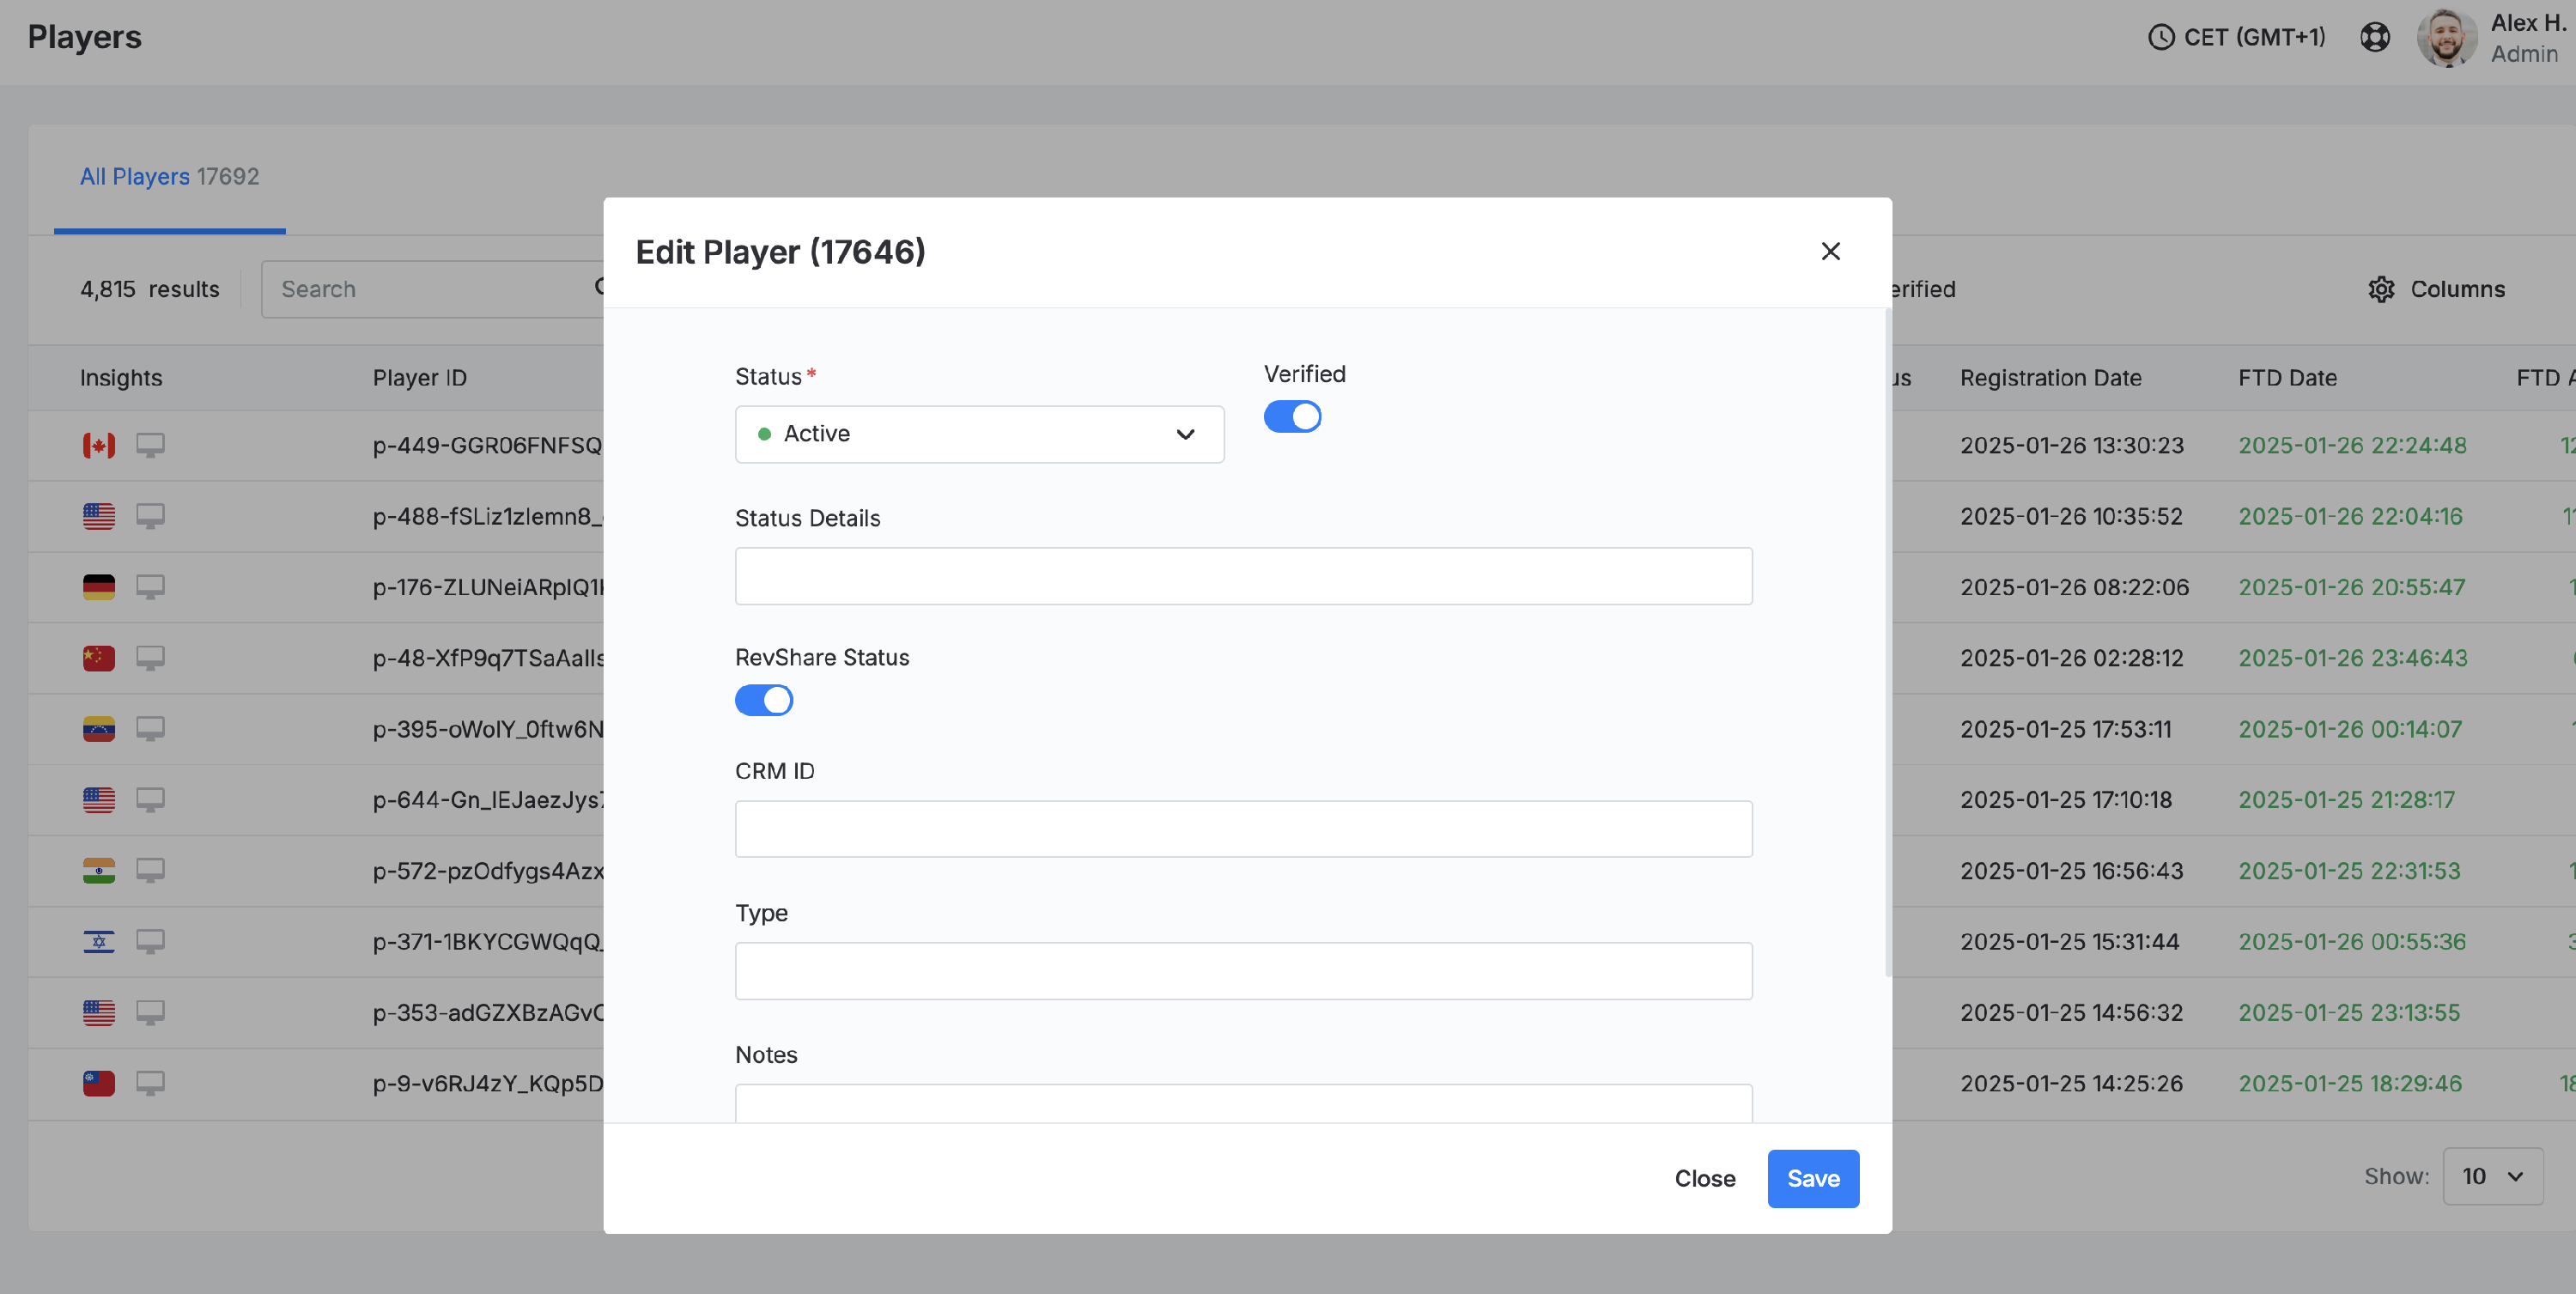Image resolution: width=2576 pixels, height=1294 pixels.
Task: Click the Insights column header
Action: click(121, 378)
